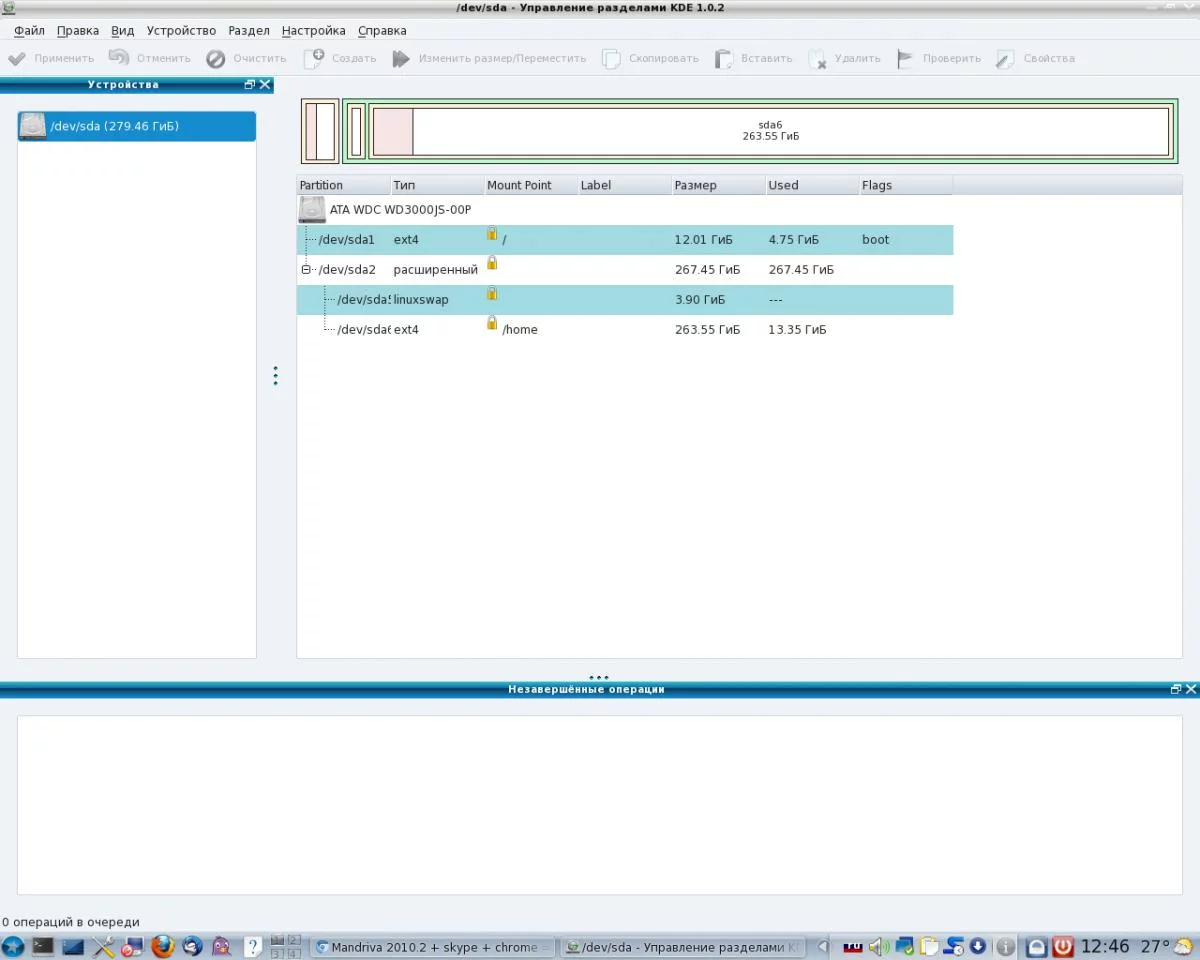The height and width of the screenshot is (960, 1200).
Task: Open the Раздел menu
Action: tap(248, 31)
